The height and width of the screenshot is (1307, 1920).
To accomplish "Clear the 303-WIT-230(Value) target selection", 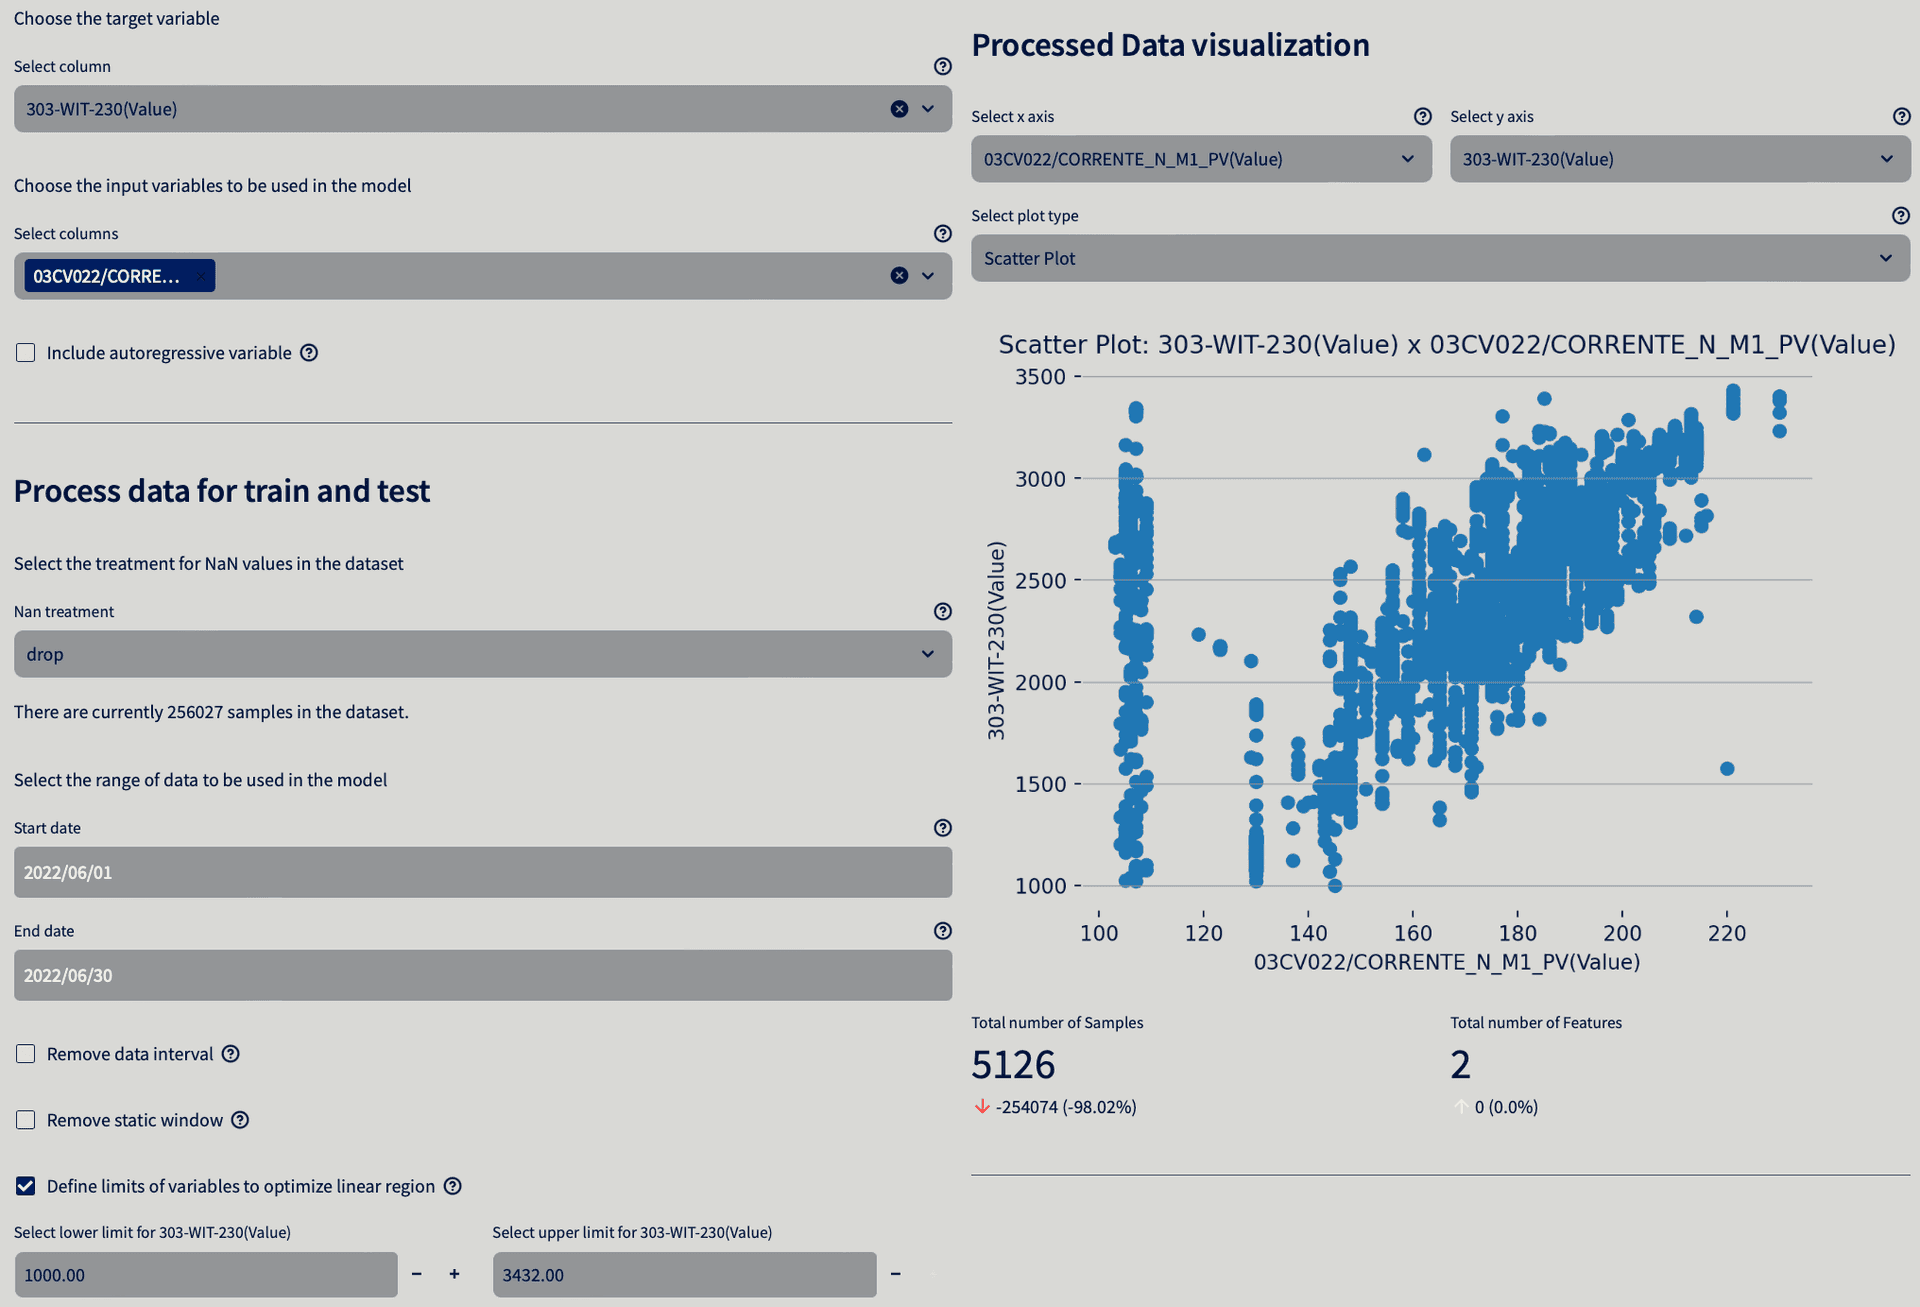I will tap(899, 109).
